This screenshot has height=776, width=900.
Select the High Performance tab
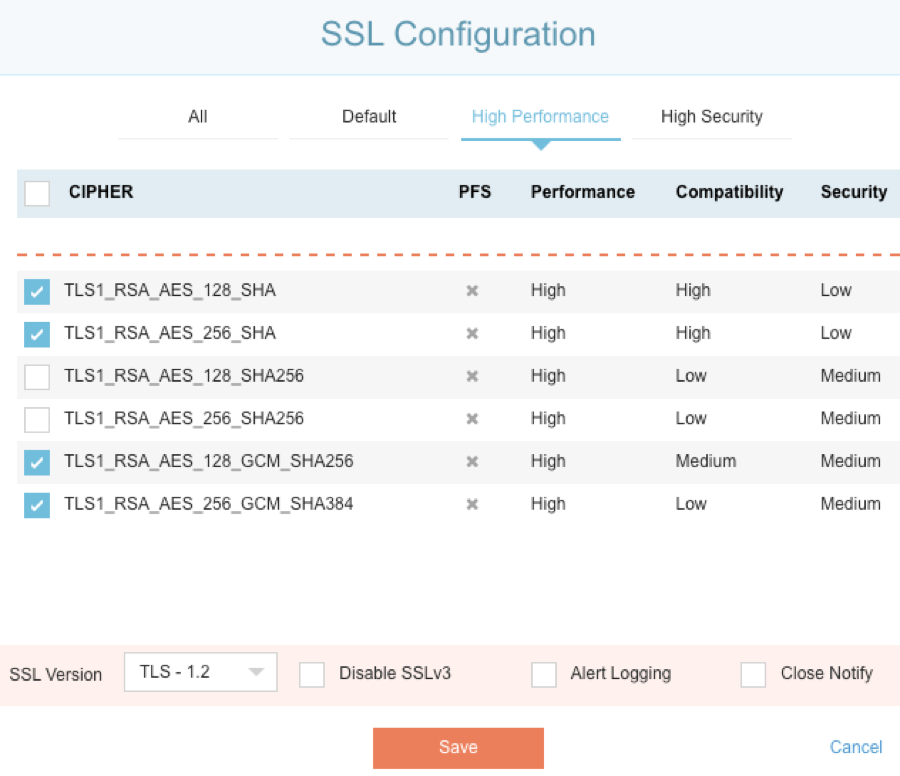[x=540, y=117]
